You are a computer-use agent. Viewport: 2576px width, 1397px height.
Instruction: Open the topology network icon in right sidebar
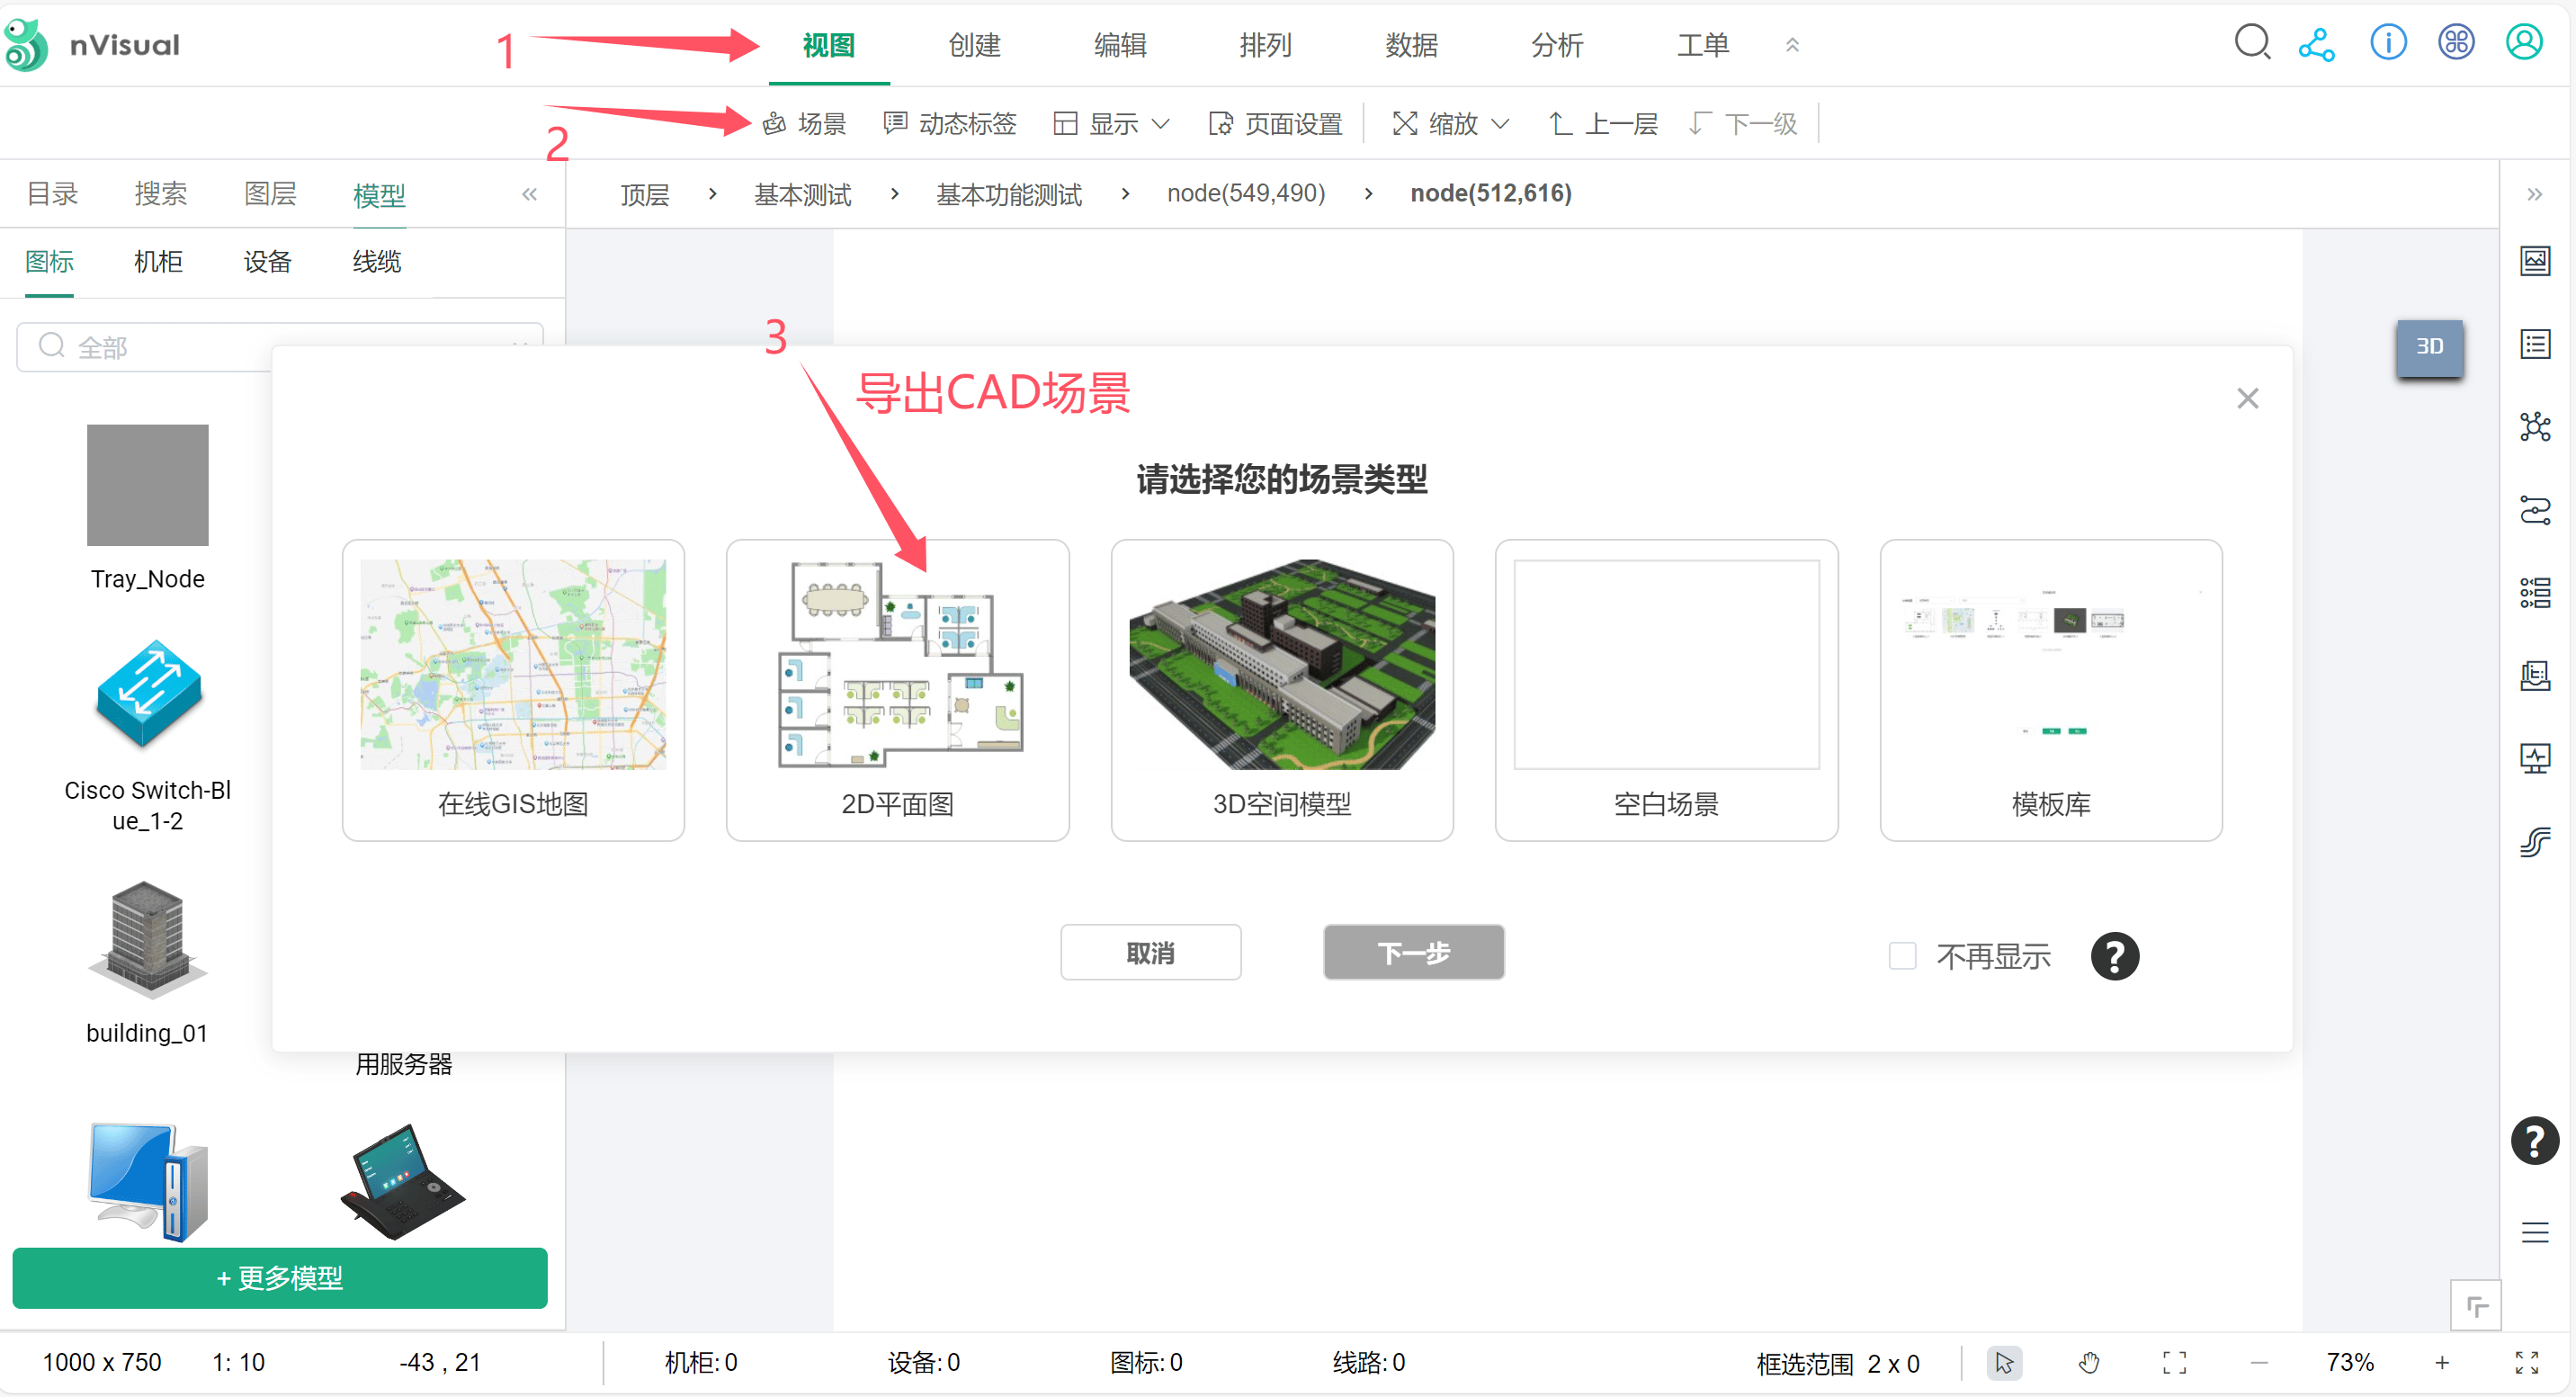pos(2536,427)
